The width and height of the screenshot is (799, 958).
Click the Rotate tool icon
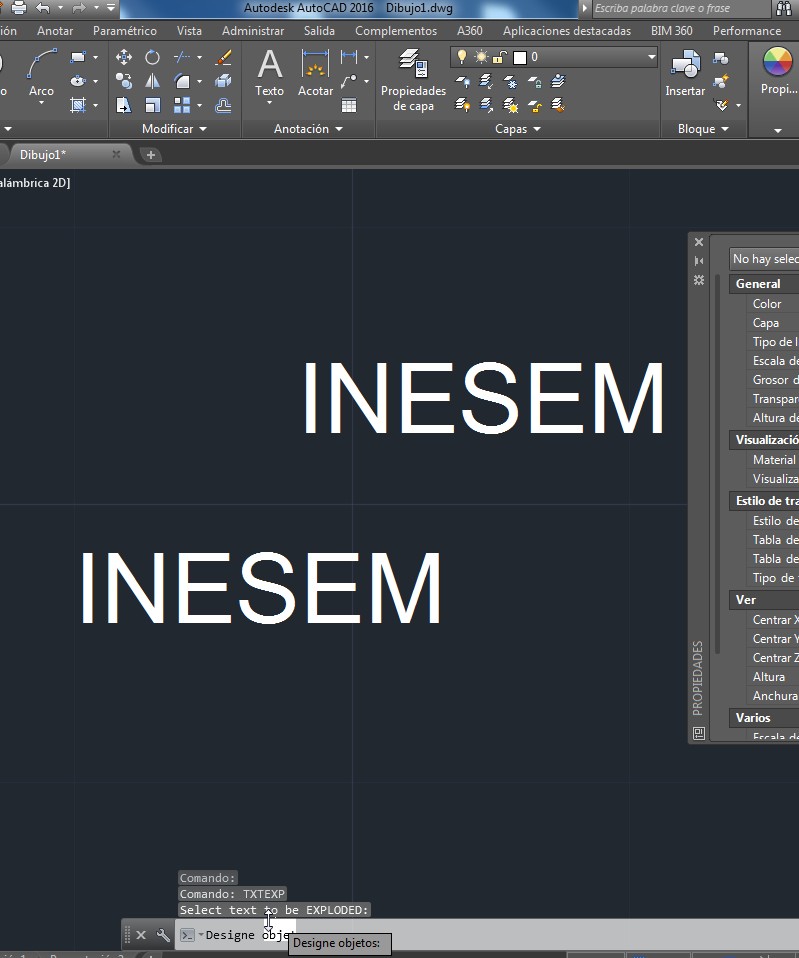[152, 57]
